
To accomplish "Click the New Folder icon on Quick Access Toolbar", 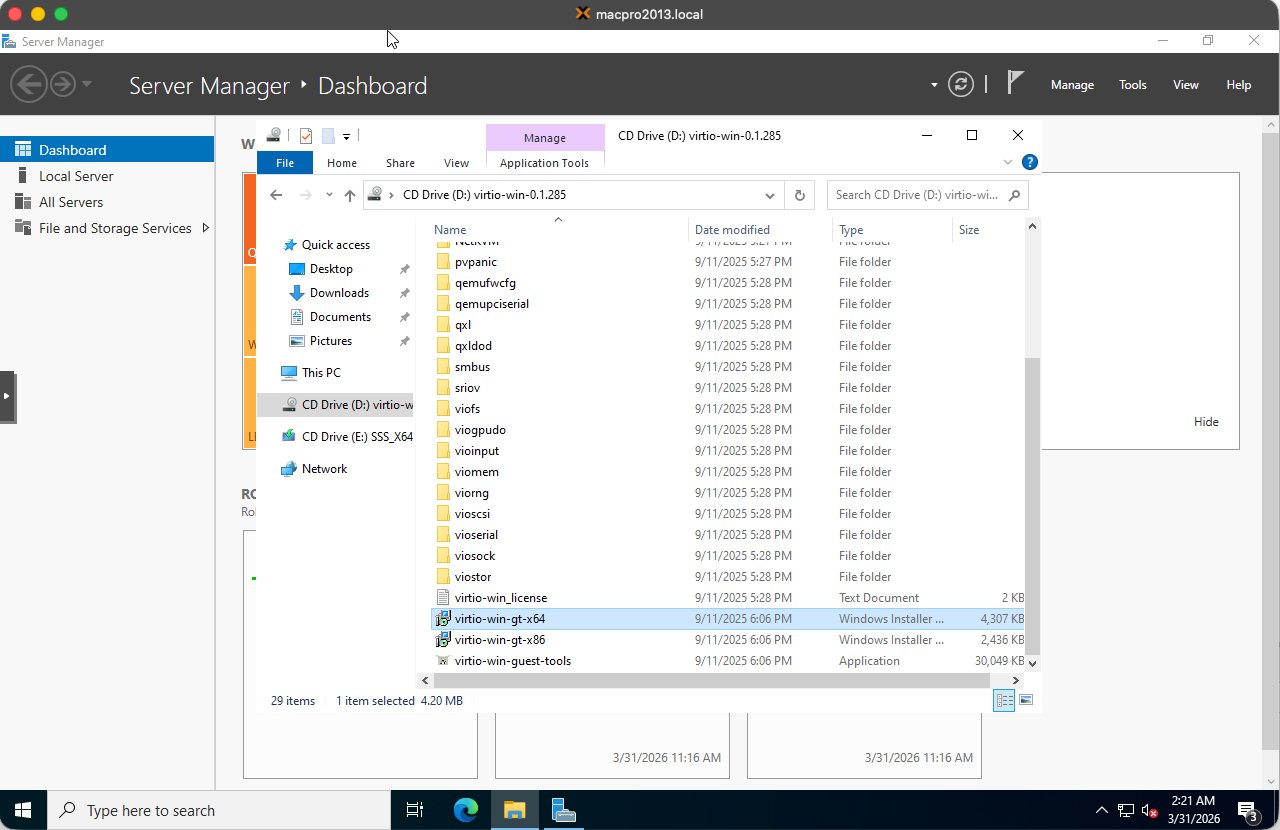I will click(327, 136).
